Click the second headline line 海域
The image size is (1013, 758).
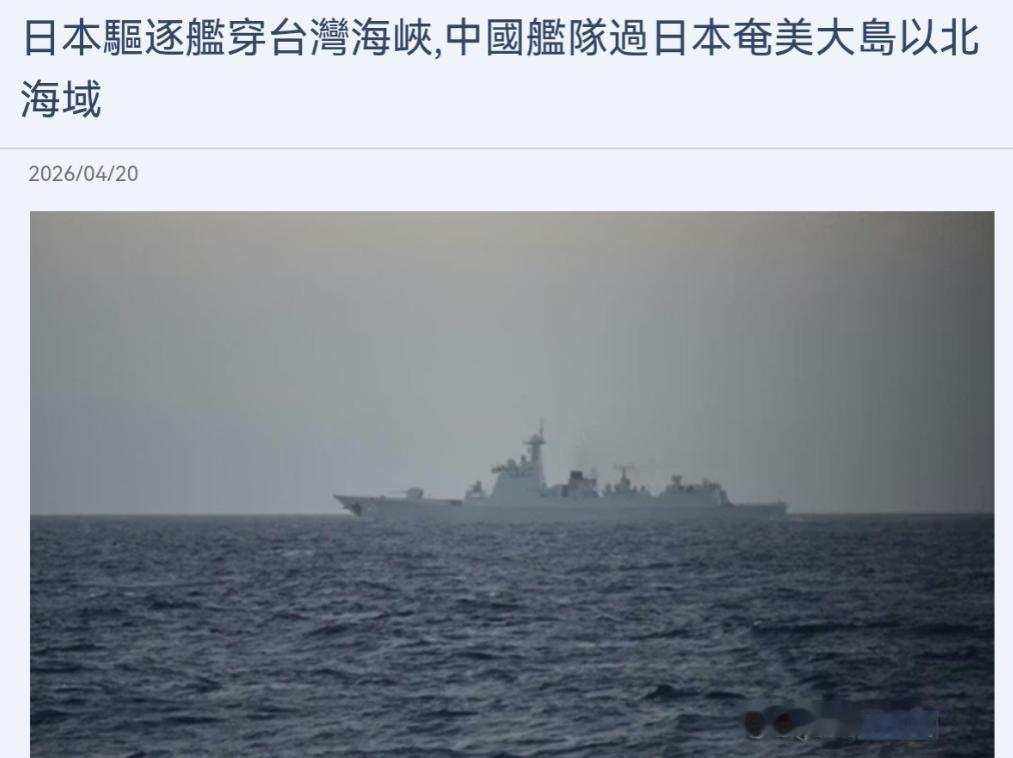tap(61, 98)
